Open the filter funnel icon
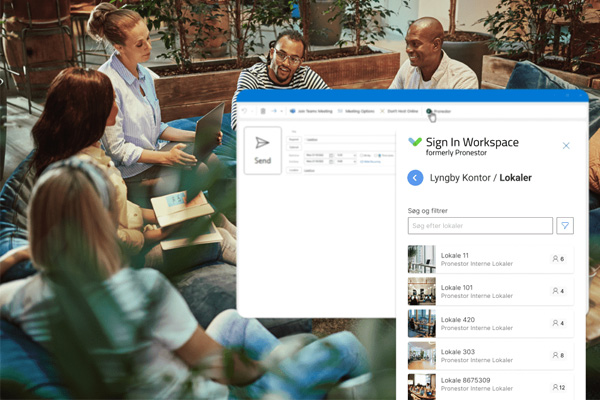The width and height of the screenshot is (600, 400). (x=565, y=225)
